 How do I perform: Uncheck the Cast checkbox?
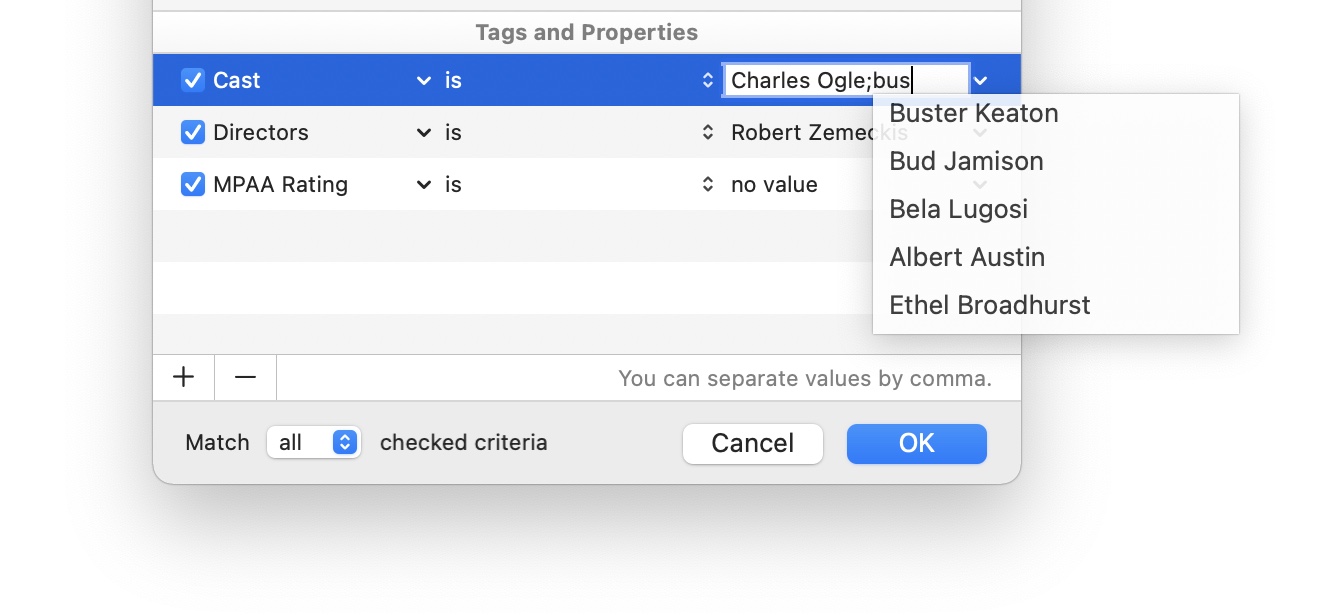click(x=192, y=80)
